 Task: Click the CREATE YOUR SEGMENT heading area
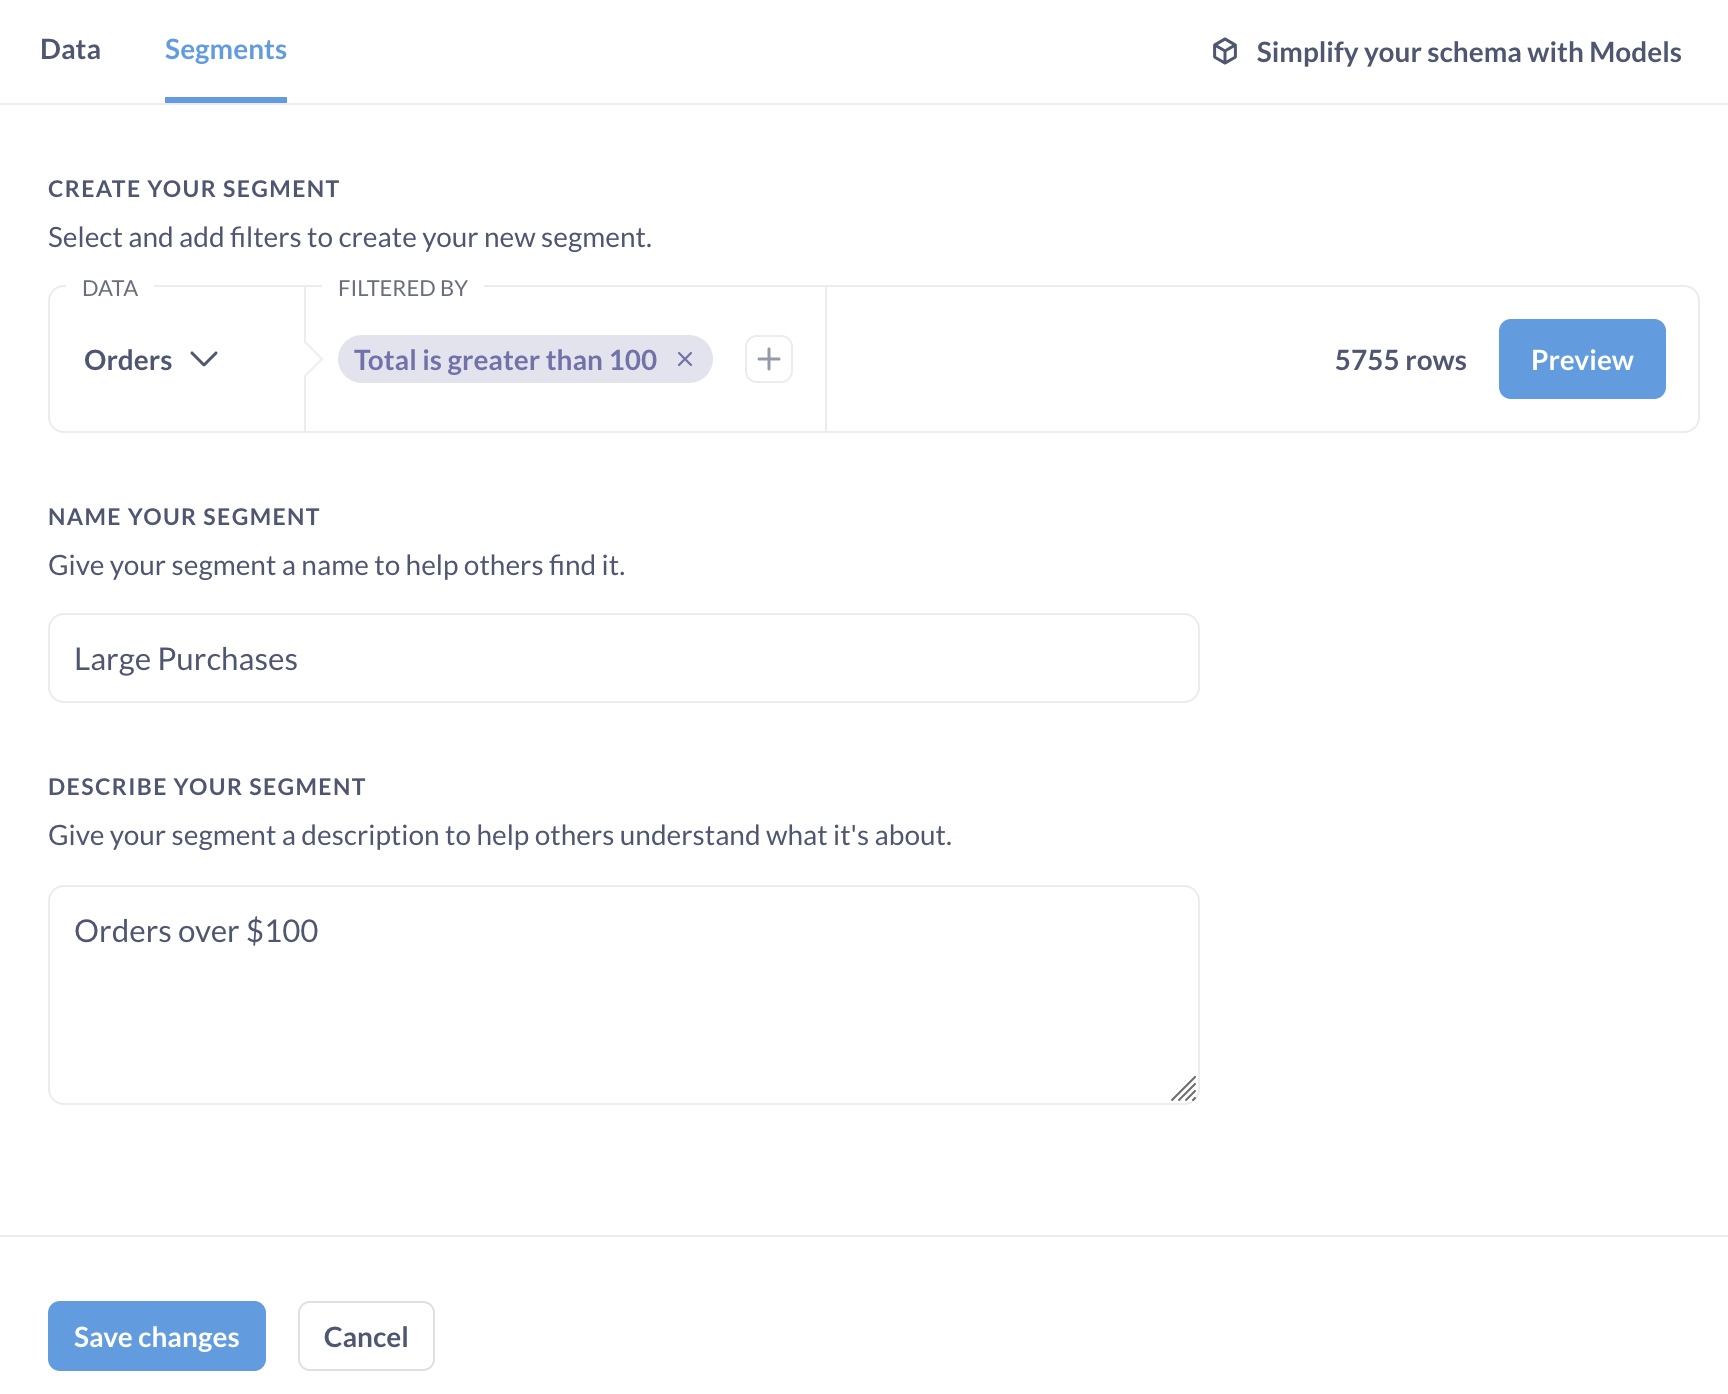click(193, 188)
